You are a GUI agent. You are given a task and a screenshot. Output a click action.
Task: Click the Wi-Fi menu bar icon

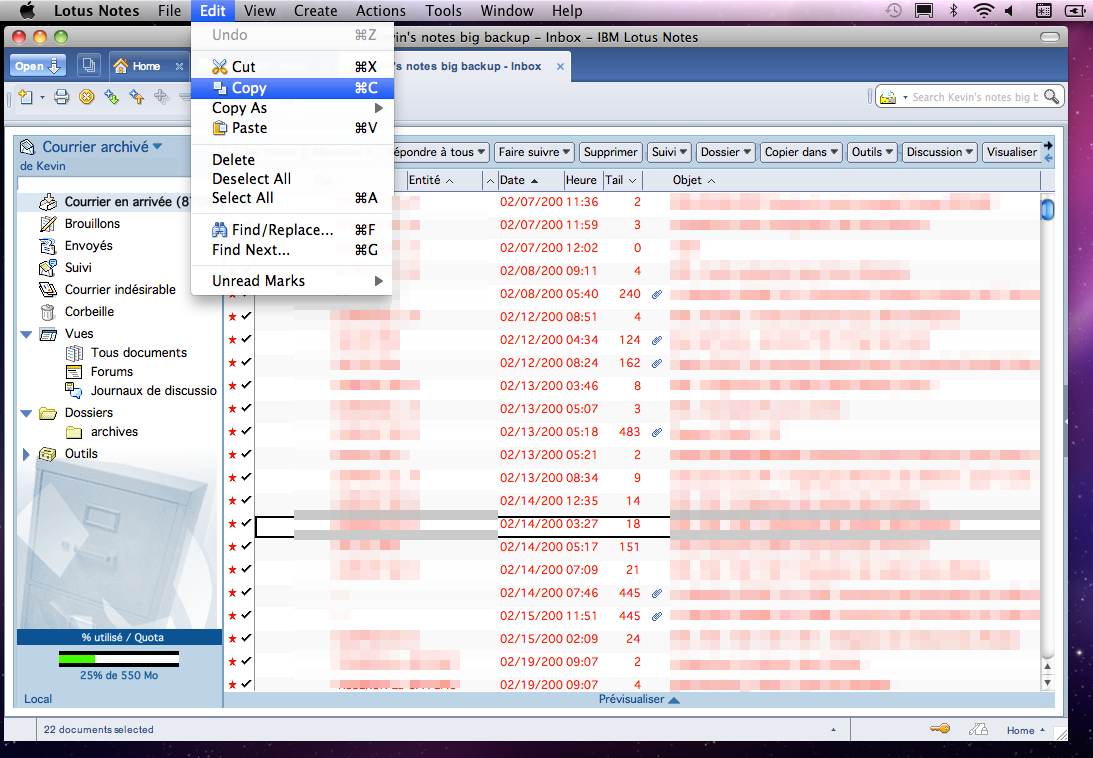pos(984,10)
